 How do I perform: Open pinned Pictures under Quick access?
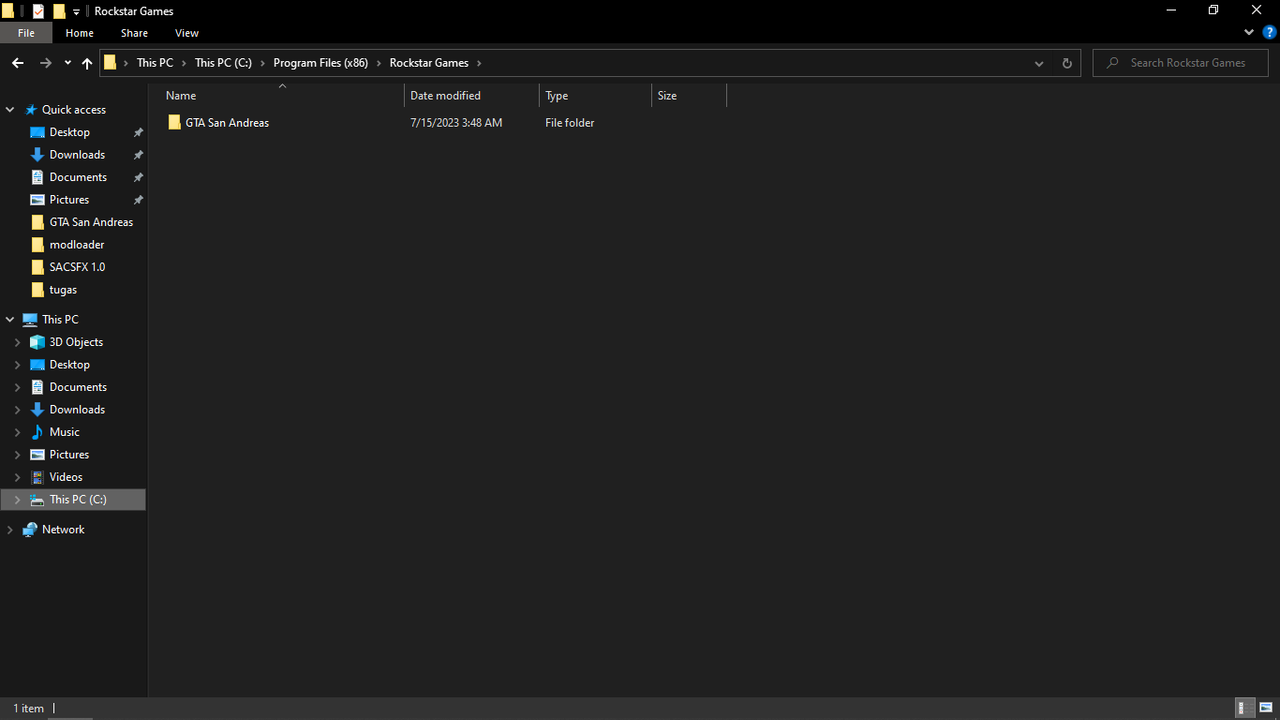[x=69, y=199]
